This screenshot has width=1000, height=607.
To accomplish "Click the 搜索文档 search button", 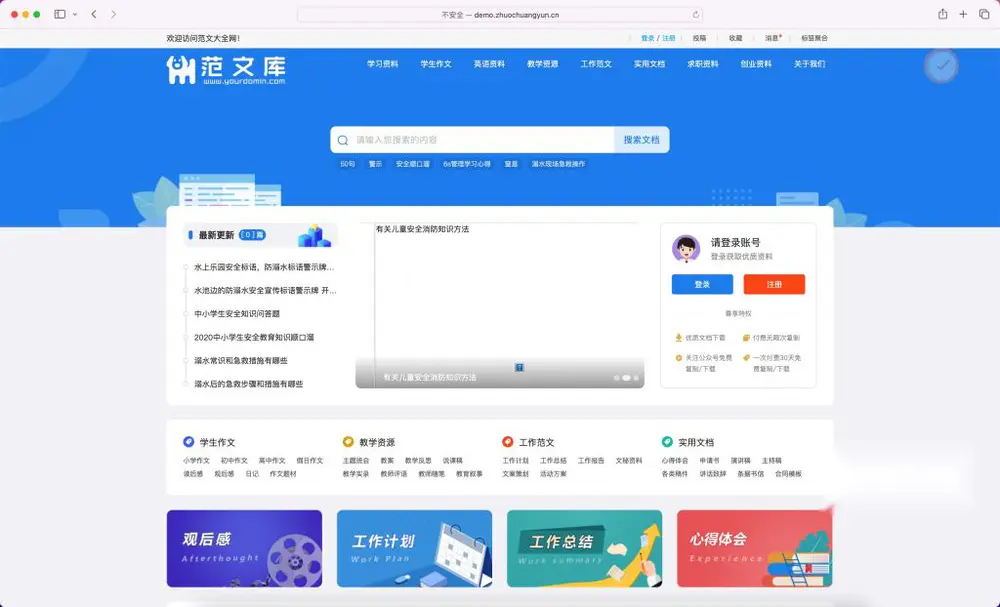I will (x=642, y=140).
